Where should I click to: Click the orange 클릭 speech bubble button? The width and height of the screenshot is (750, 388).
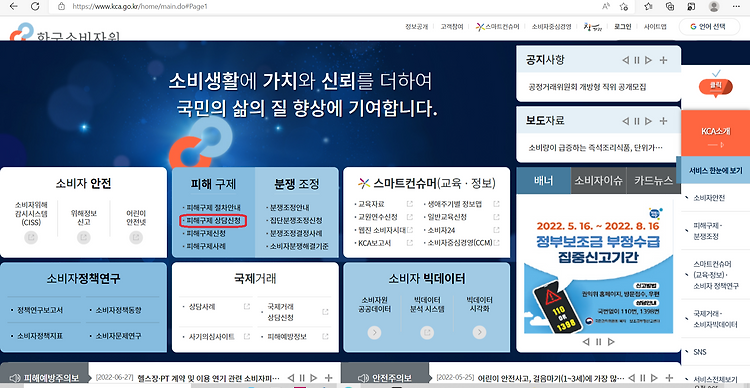coord(716,86)
